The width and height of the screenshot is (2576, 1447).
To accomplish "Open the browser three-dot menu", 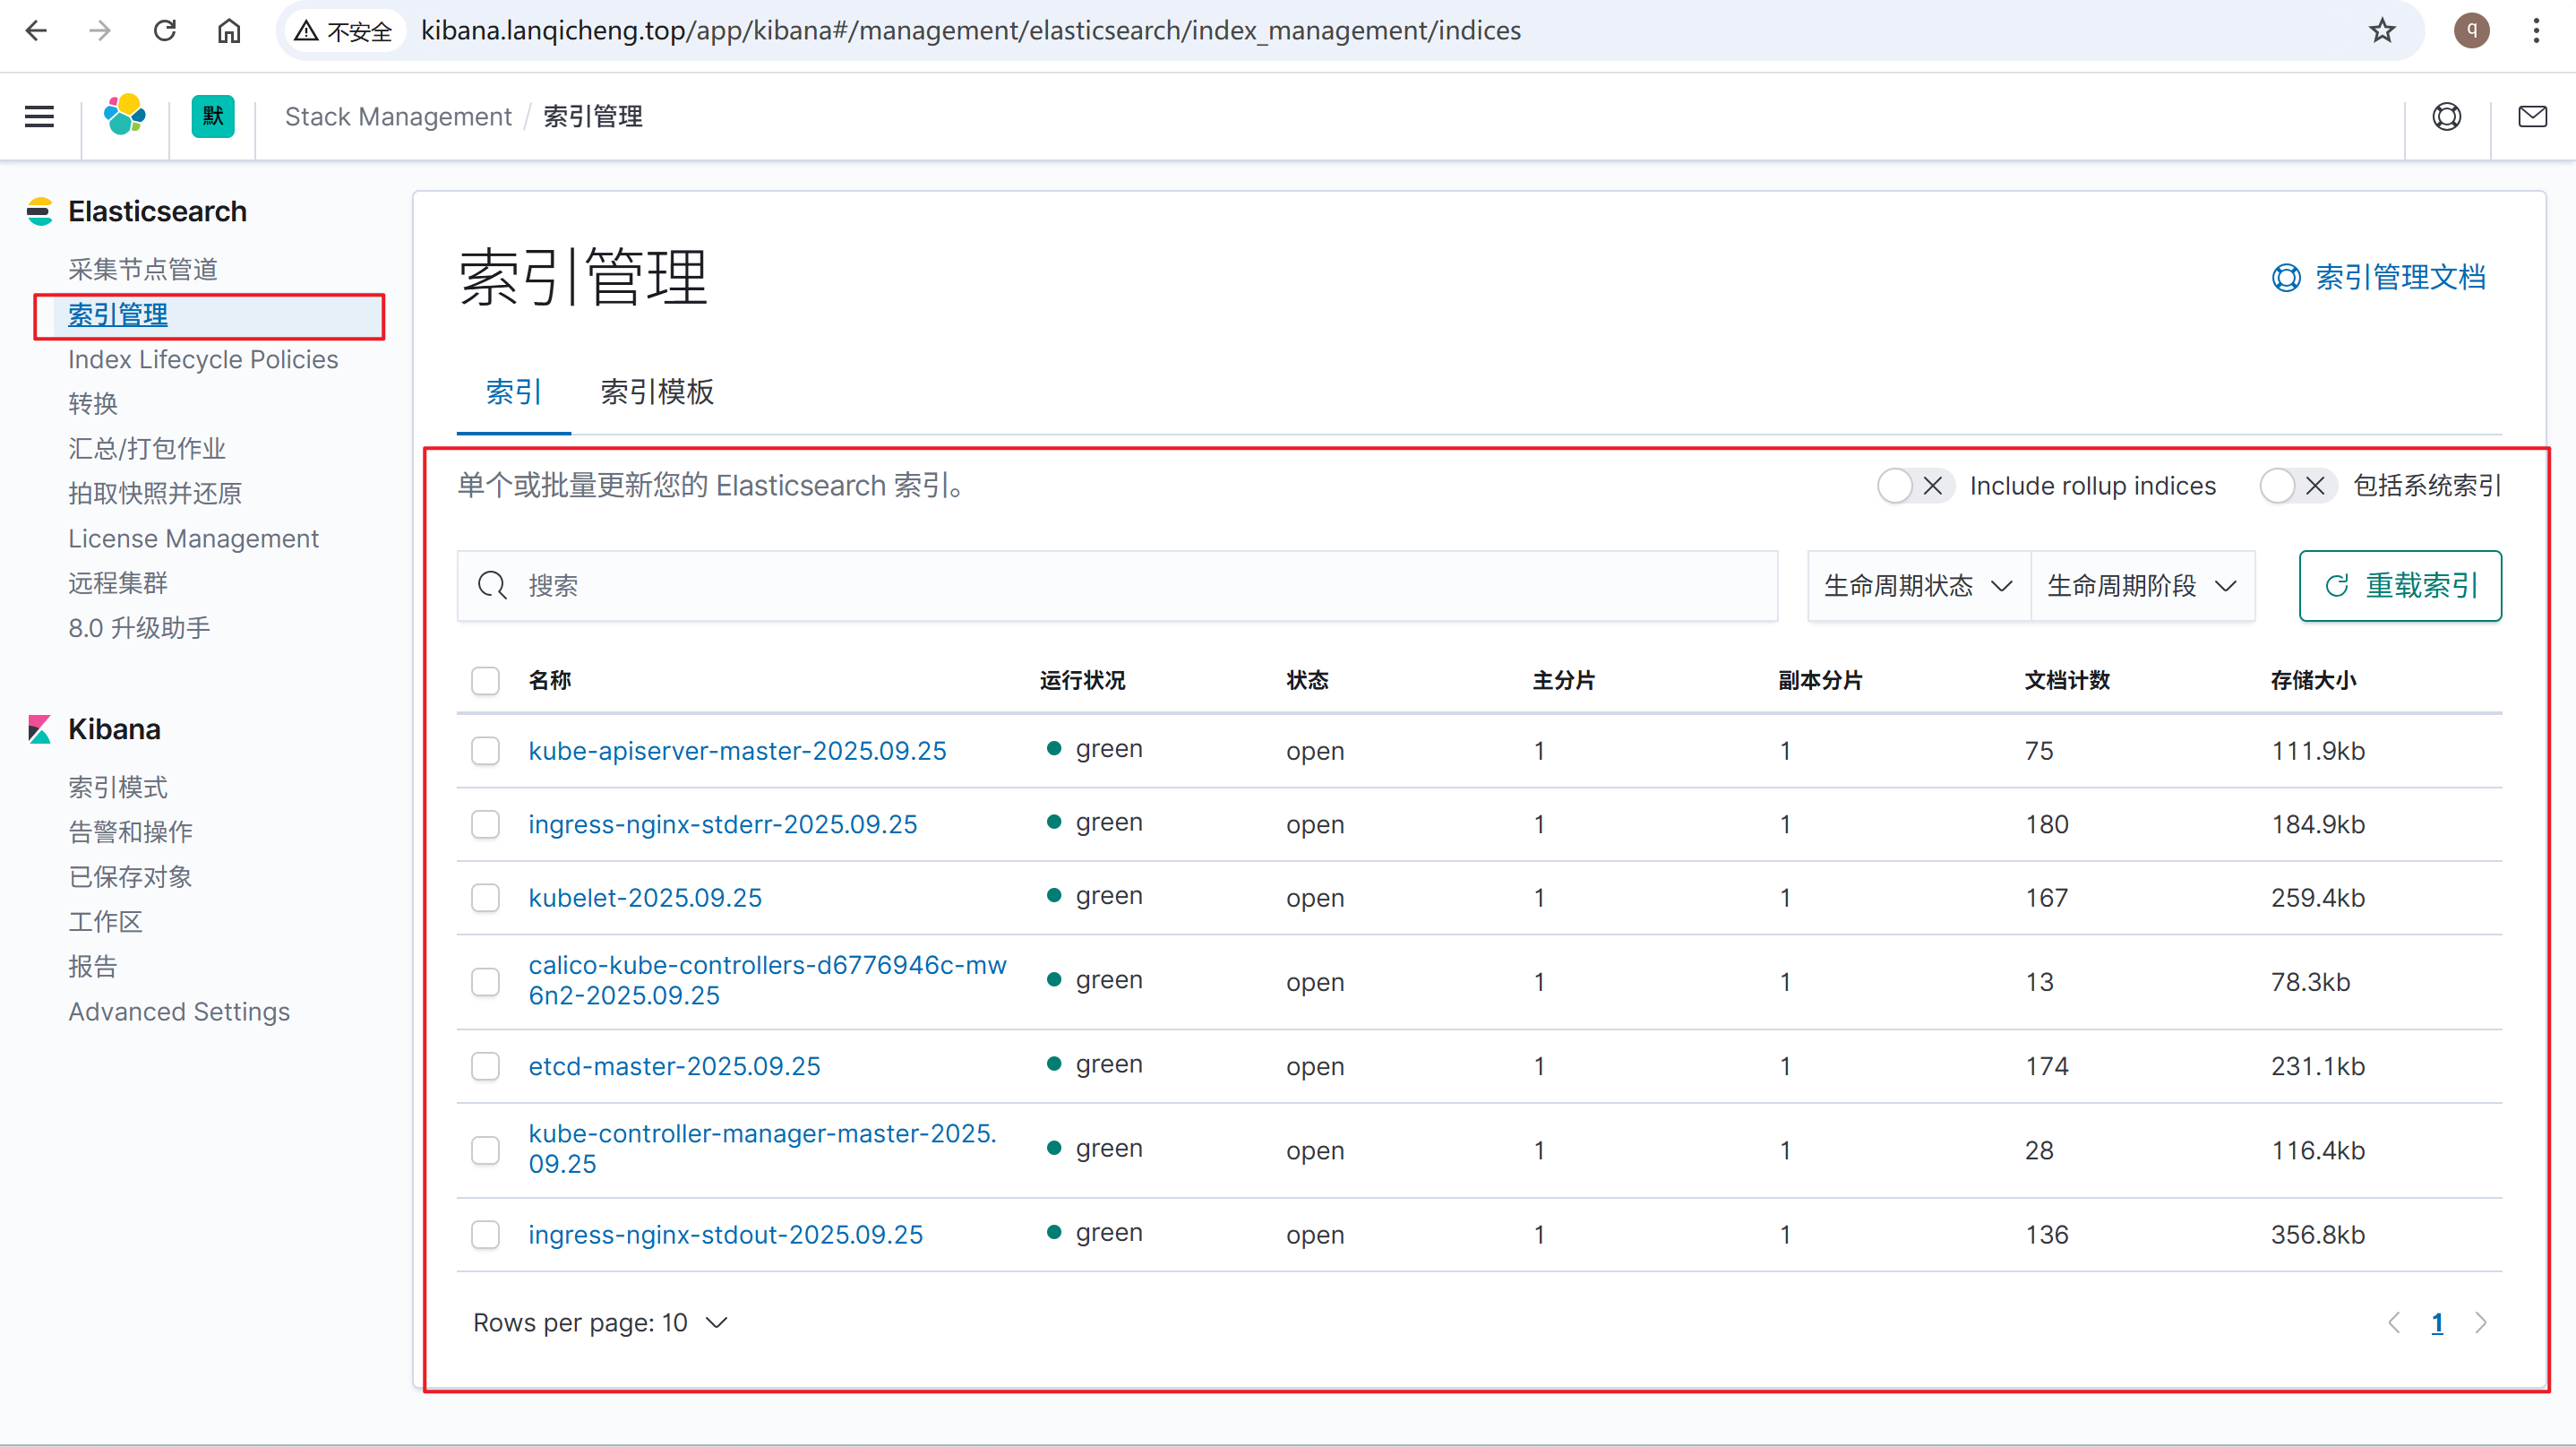I will tap(2536, 31).
